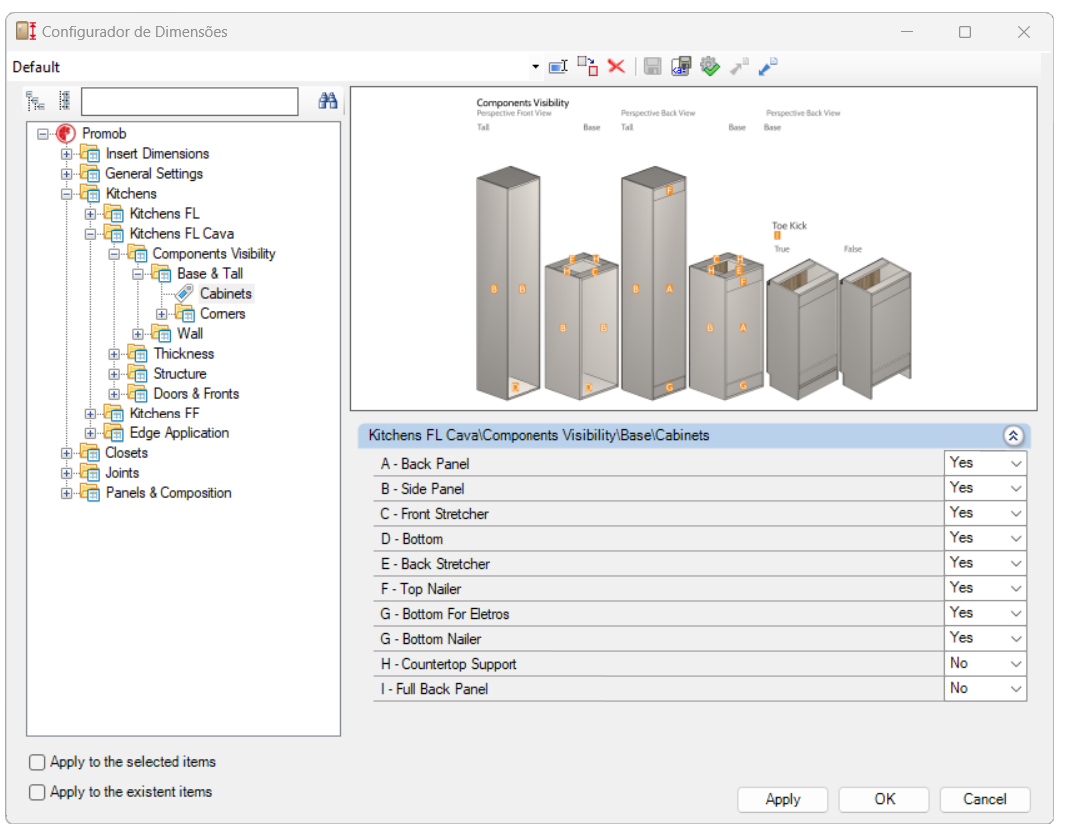1075x840 pixels.
Task: Click the G - Bottom Nailer property label
Action: pyautogui.click(x=431, y=639)
